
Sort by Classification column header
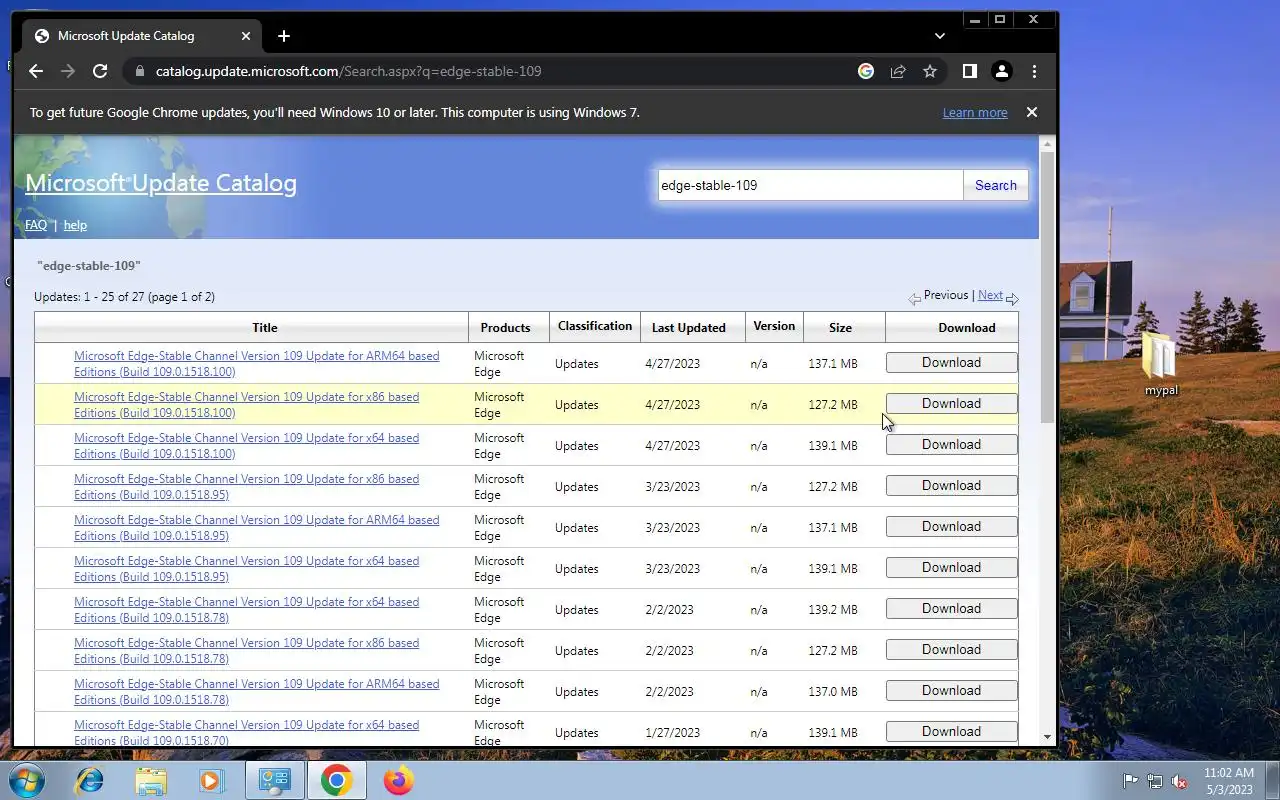tap(595, 326)
